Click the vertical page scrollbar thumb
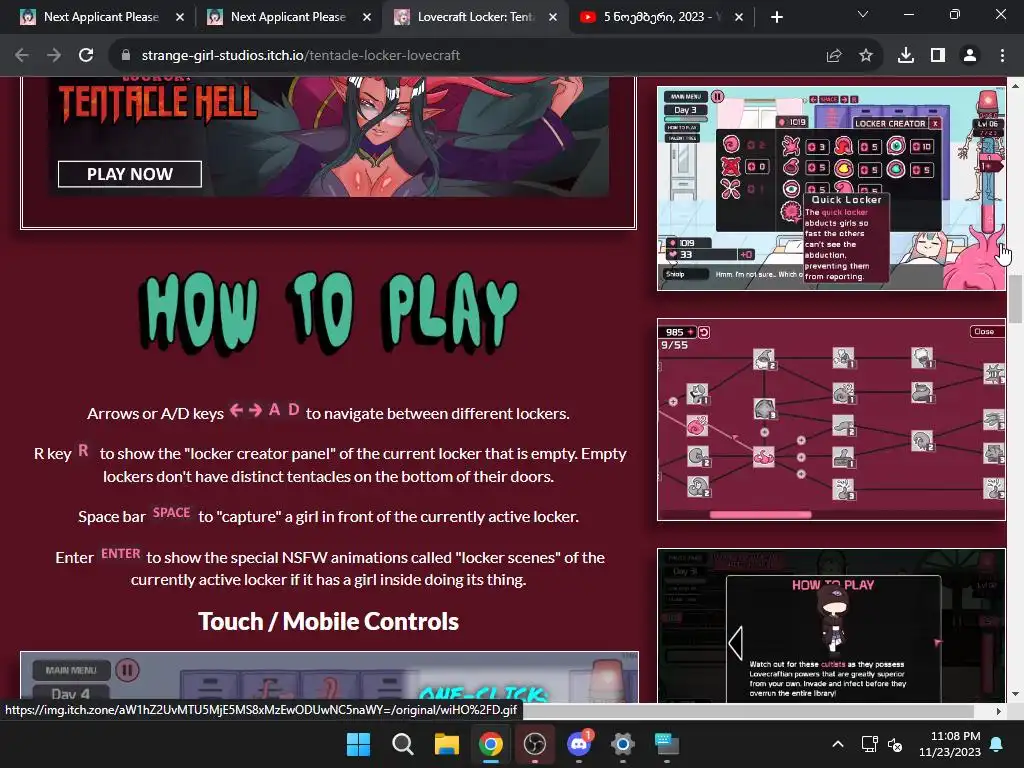Image resolution: width=1024 pixels, height=768 pixels. coord(1015,300)
